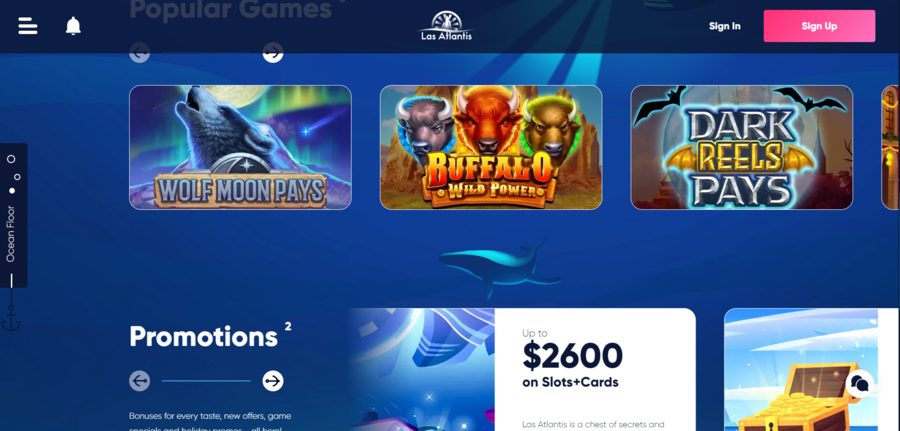
Task: Go to next Popular Games slide
Action: coord(273,53)
